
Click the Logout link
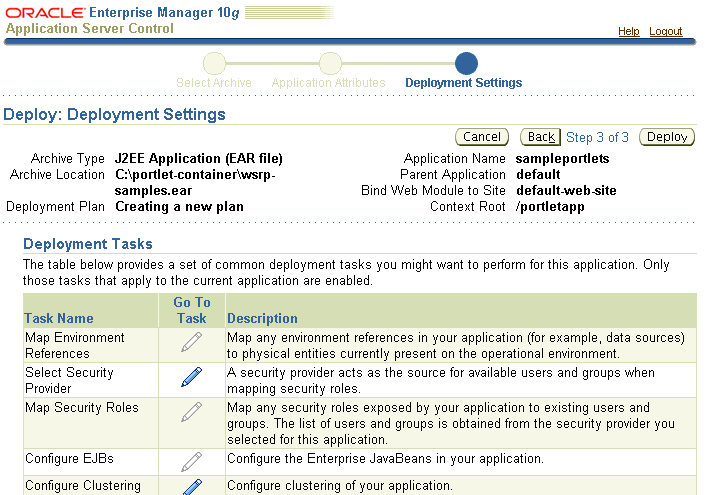666,31
